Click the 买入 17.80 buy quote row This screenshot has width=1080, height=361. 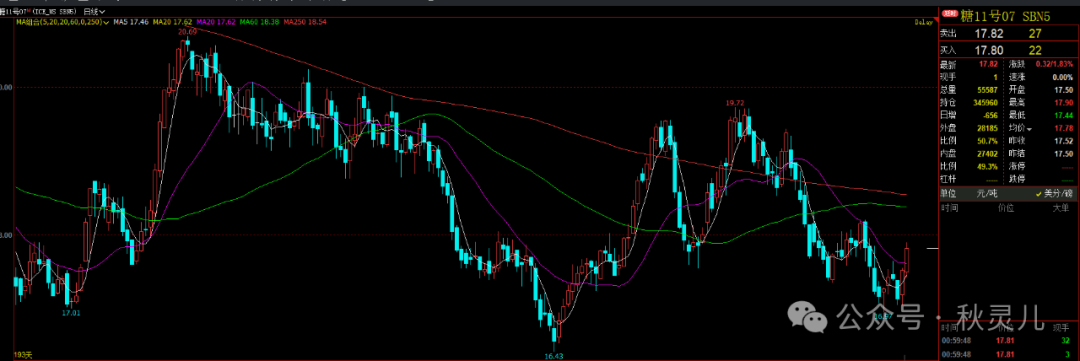[x=1008, y=50]
